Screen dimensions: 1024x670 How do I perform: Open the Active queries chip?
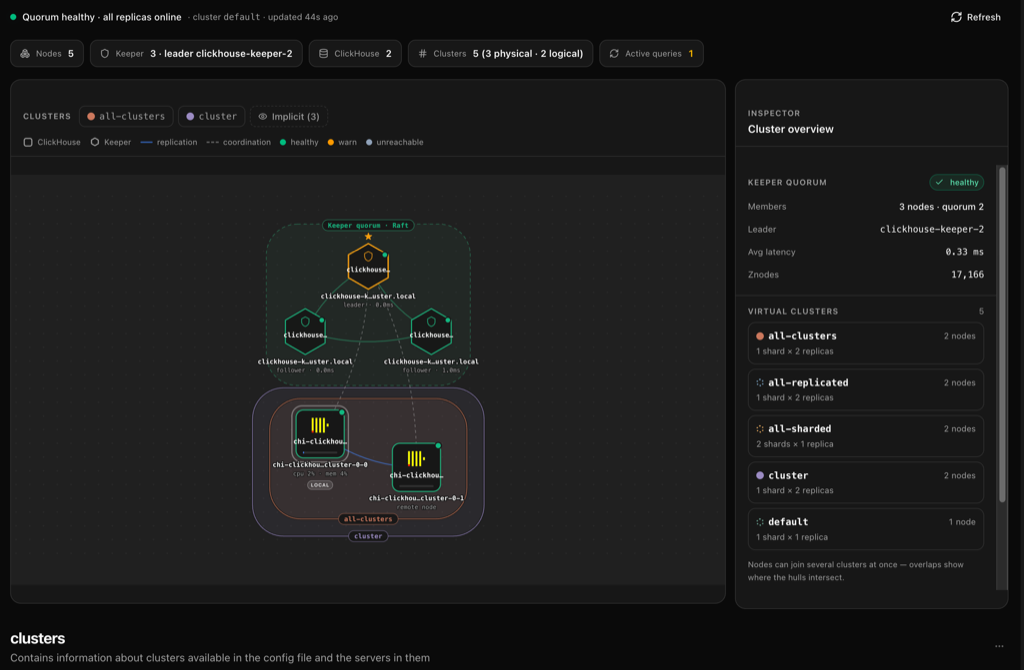tap(651, 54)
